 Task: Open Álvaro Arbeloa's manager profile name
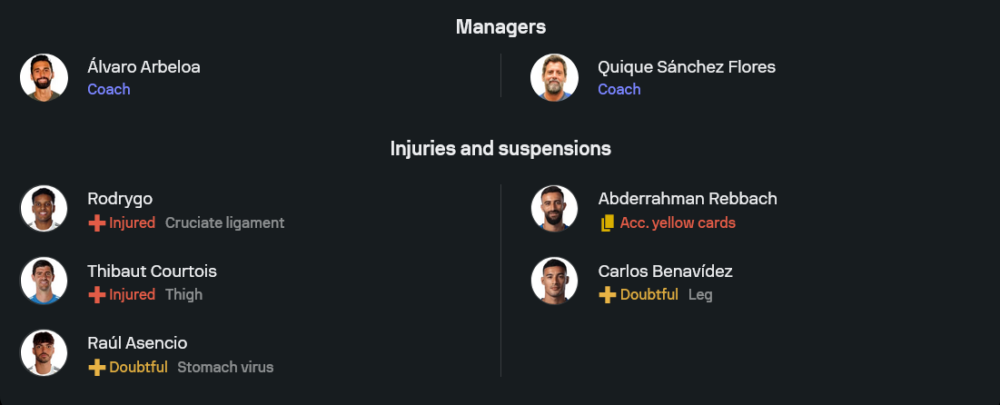pyautogui.click(x=143, y=67)
